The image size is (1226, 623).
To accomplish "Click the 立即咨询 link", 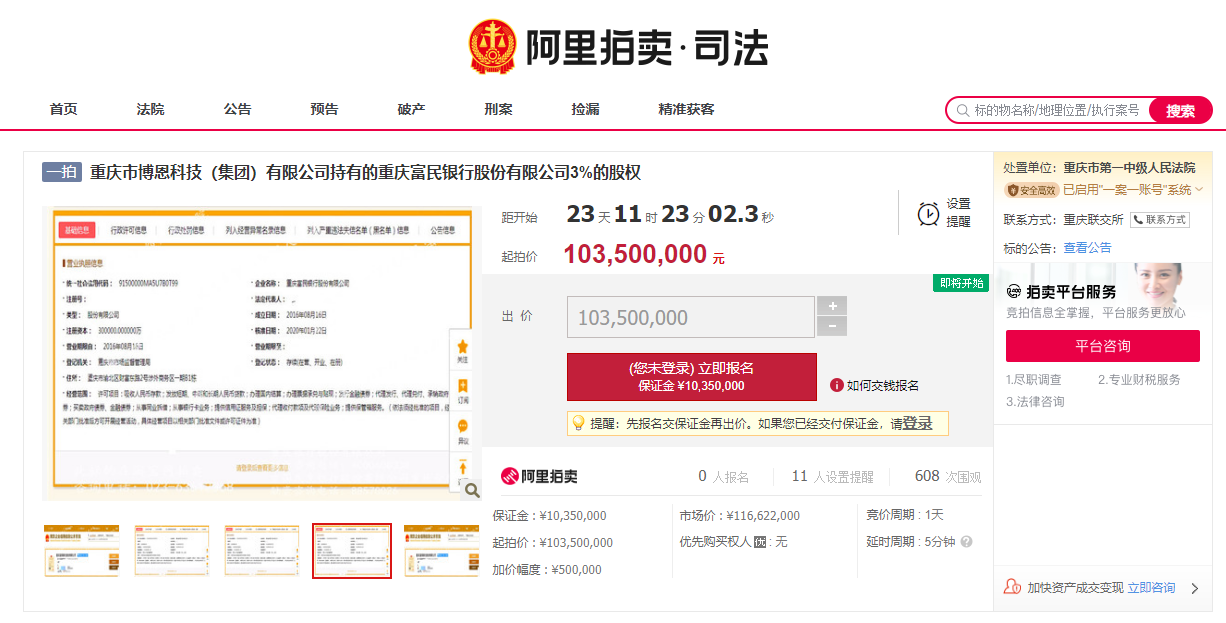I will tap(1151, 587).
